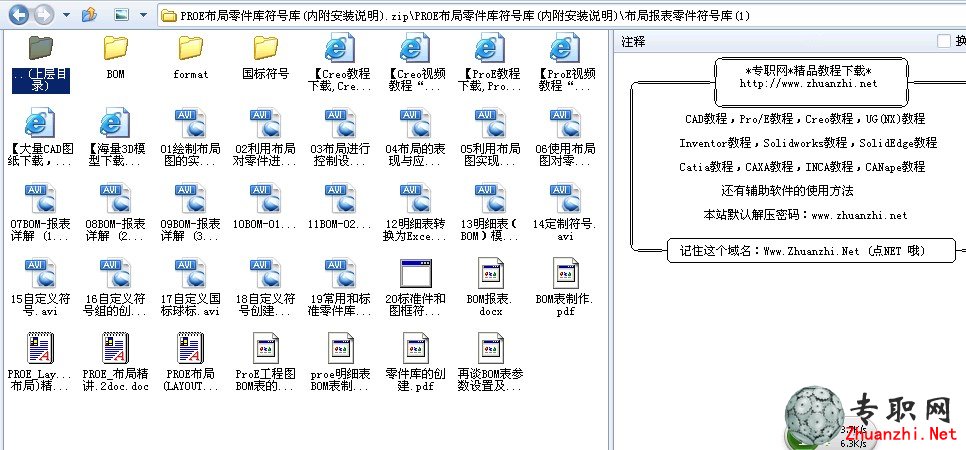Click the Inventor教程，Solidworks教程 comment line
The width and height of the screenshot is (966, 450).
(808, 143)
